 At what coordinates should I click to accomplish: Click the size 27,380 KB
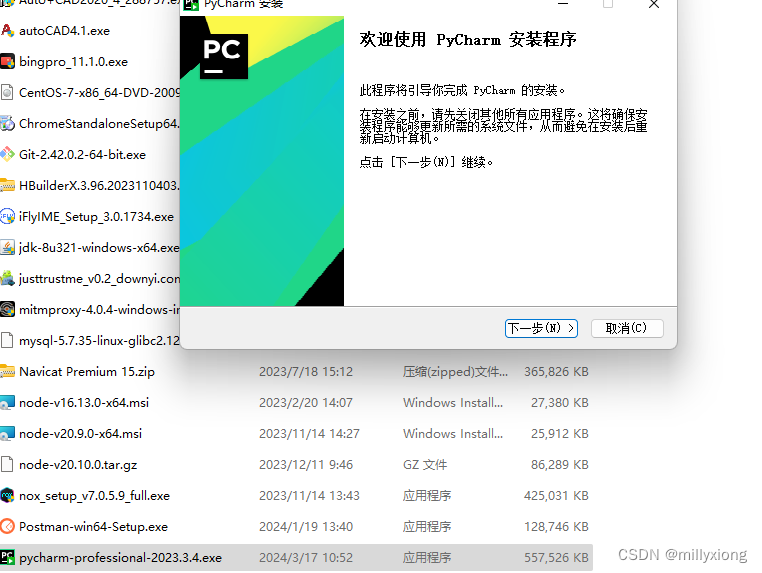tap(559, 403)
